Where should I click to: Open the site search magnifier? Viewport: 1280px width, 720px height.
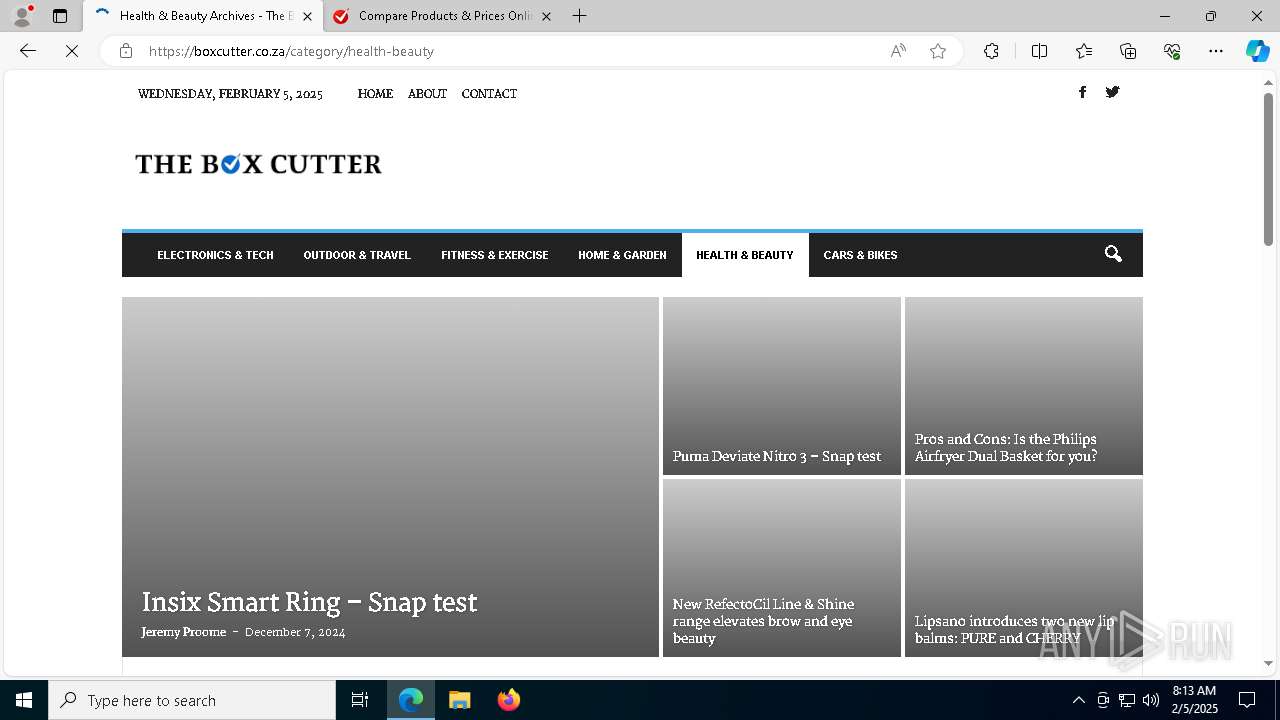[1113, 254]
